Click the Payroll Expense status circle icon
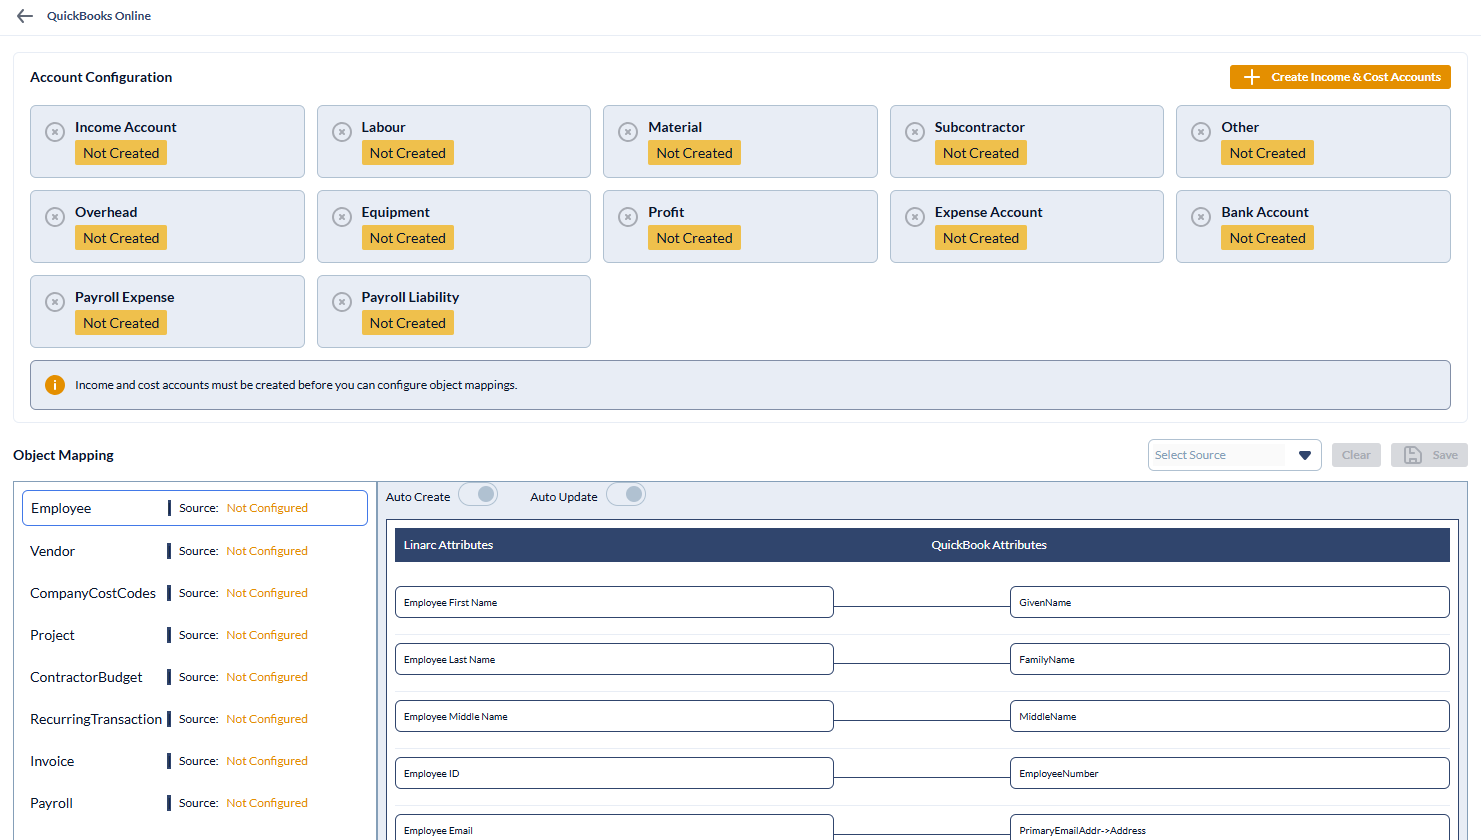 point(55,302)
